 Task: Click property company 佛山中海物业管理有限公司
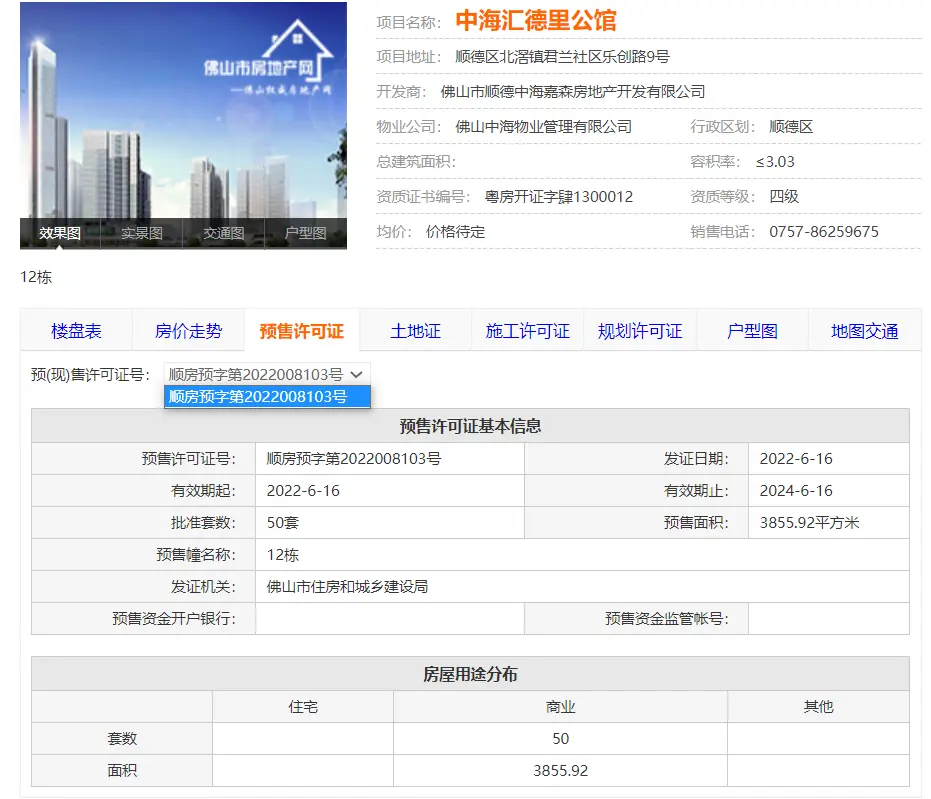coord(543,126)
